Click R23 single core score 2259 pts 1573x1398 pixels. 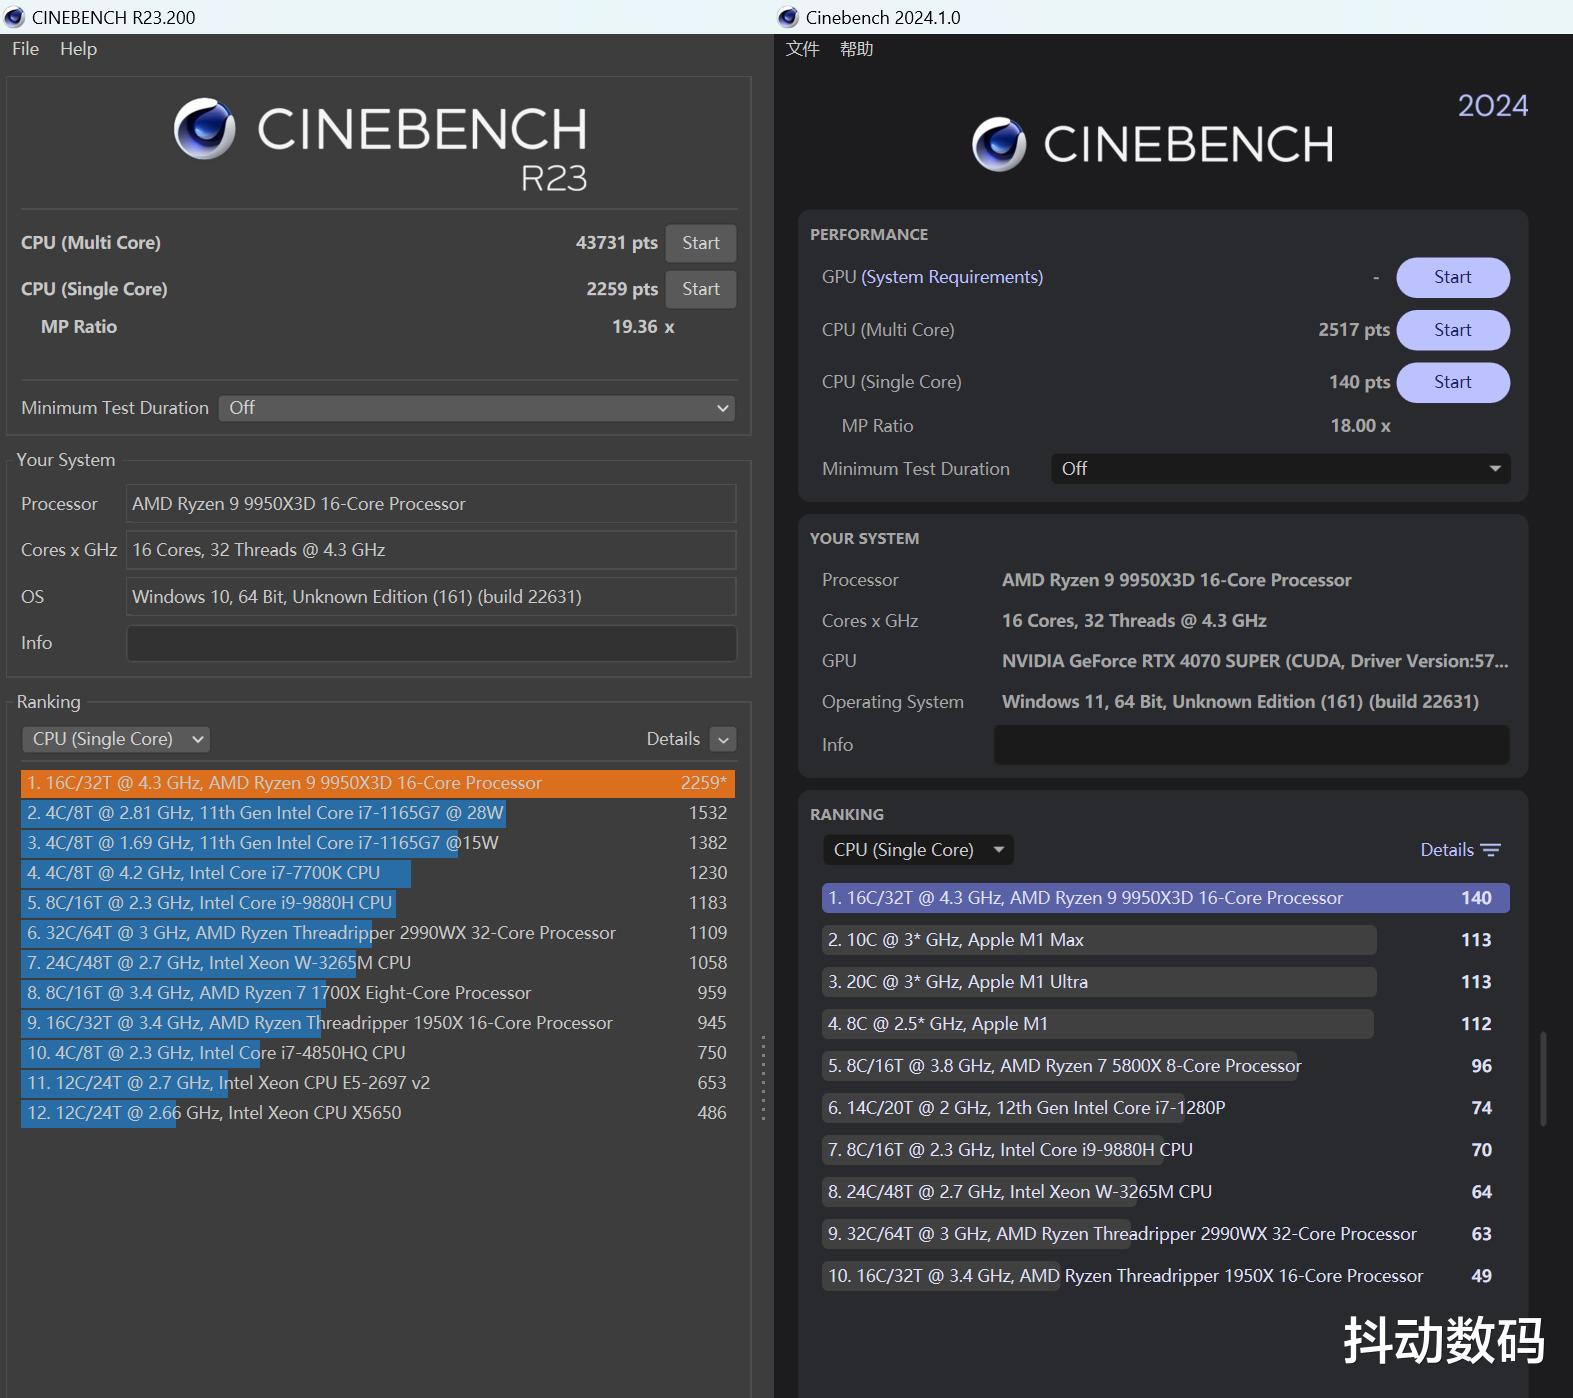pos(622,289)
